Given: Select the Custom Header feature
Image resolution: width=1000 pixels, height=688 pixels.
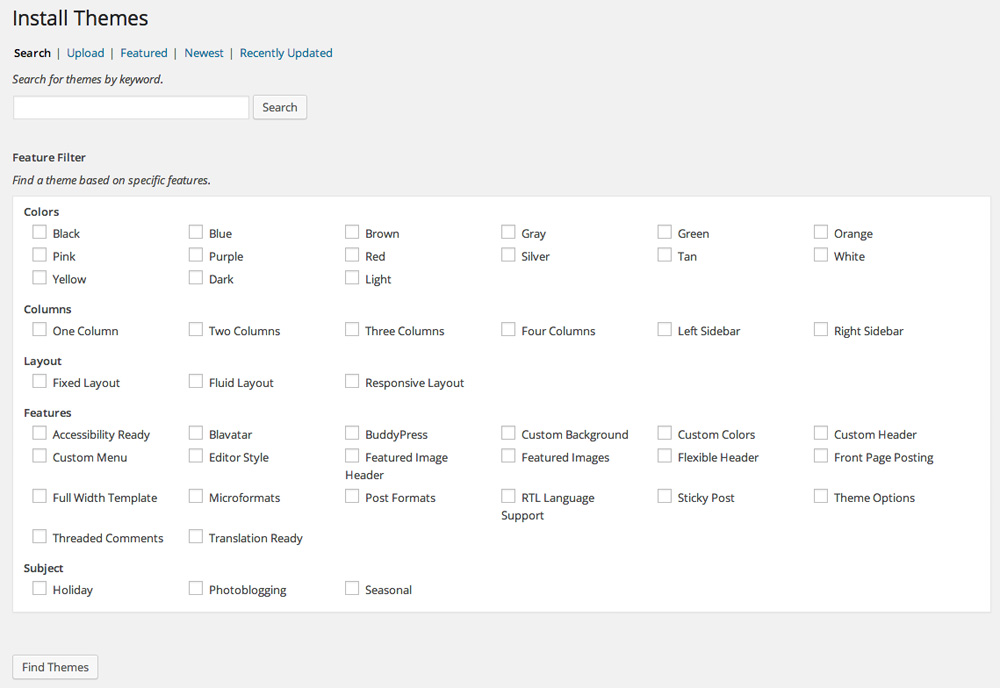Looking at the screenshot, I should coord(820,432).
